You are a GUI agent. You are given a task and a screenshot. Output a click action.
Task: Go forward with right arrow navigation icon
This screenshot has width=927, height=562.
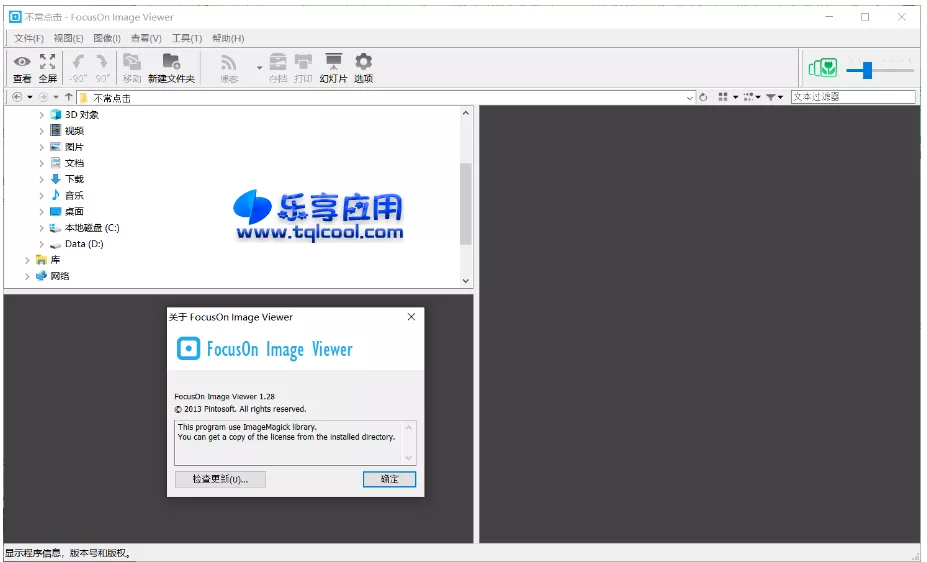click(43, 97)
